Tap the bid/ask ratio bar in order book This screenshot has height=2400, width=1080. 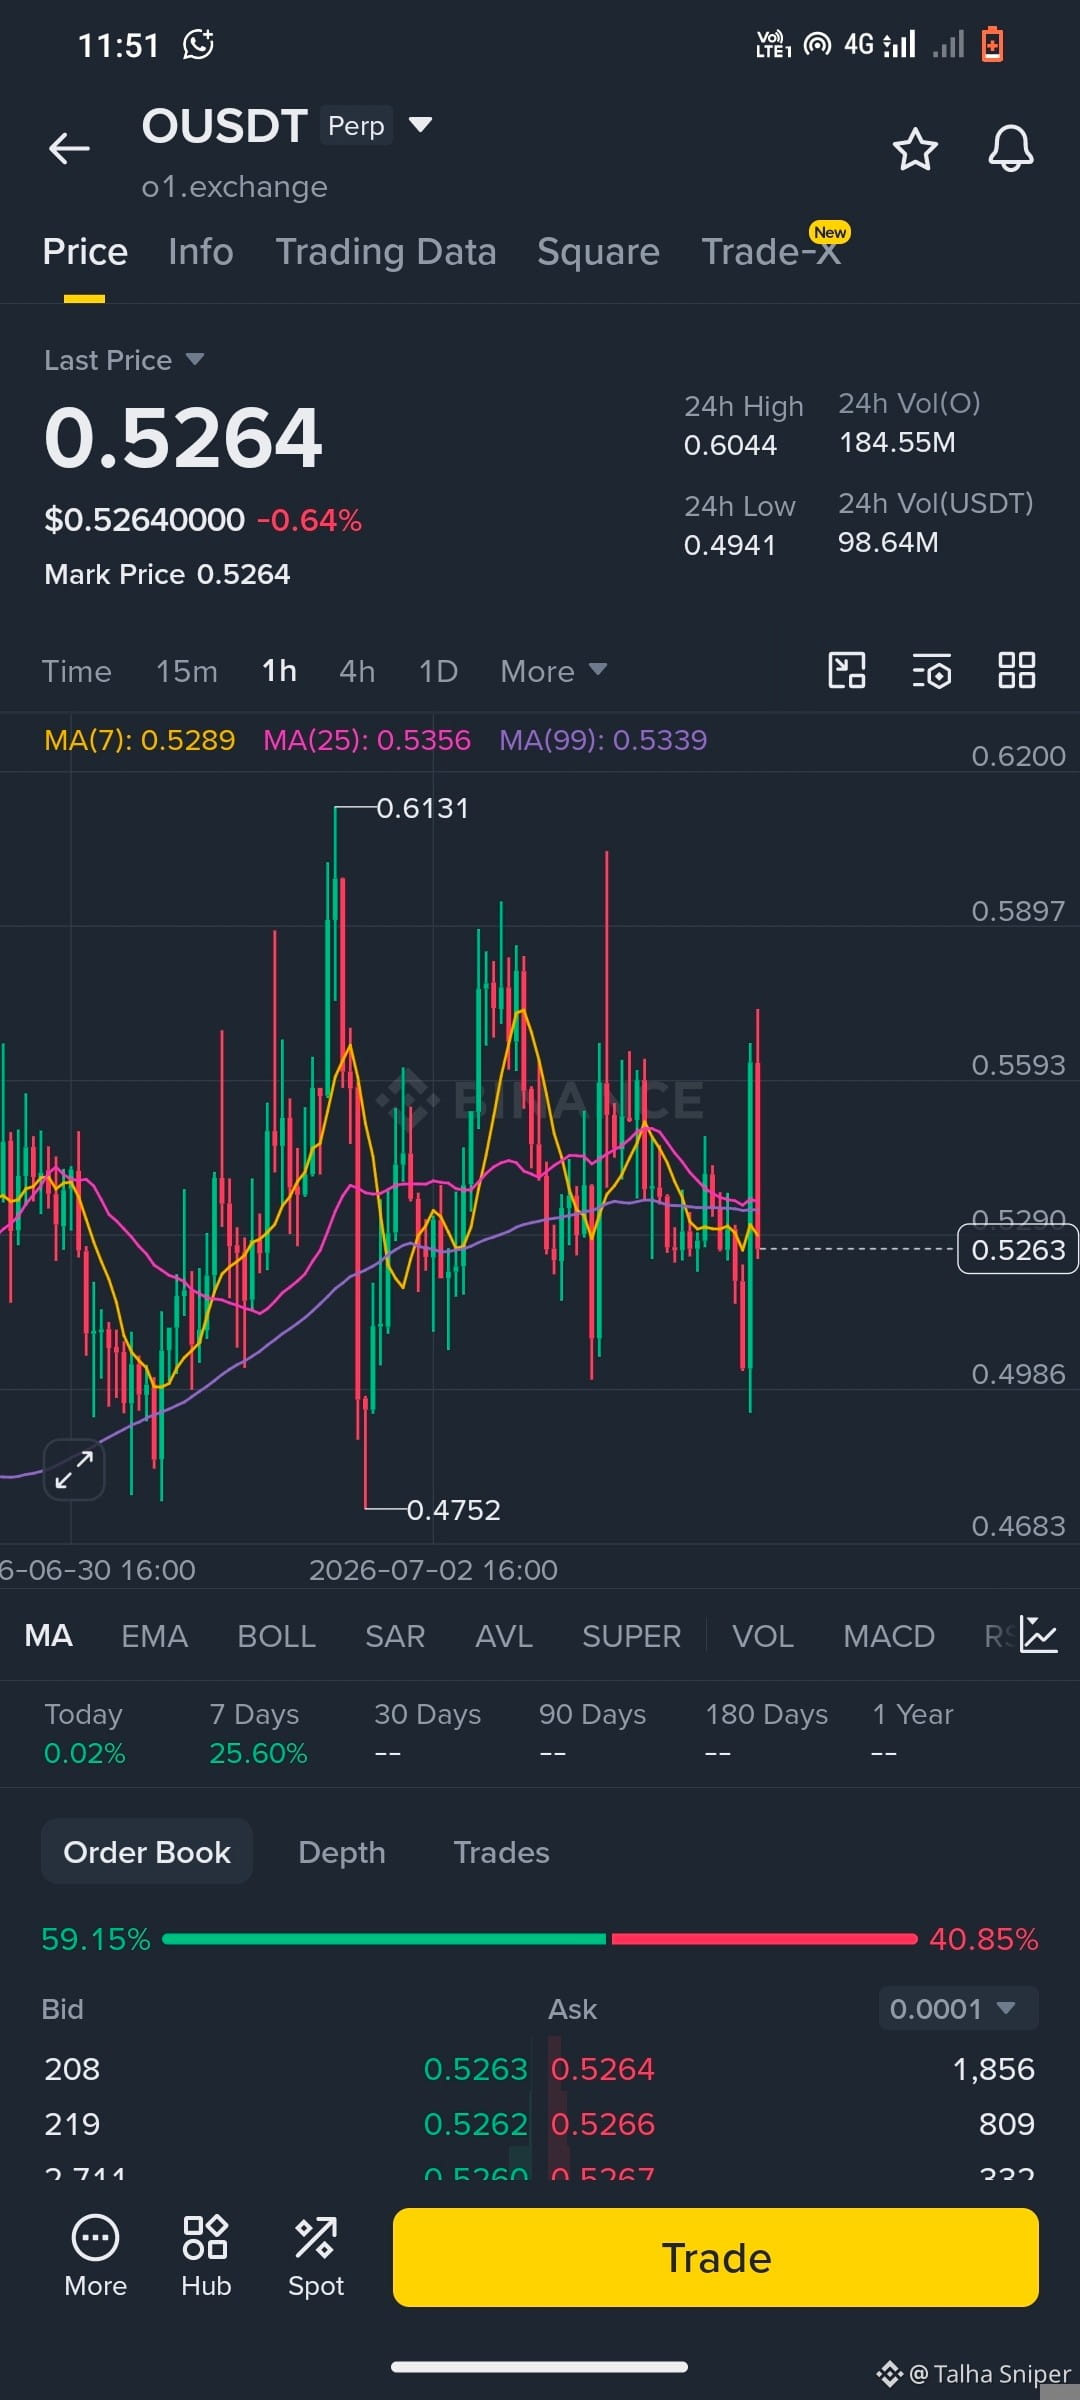(540, 1939)
